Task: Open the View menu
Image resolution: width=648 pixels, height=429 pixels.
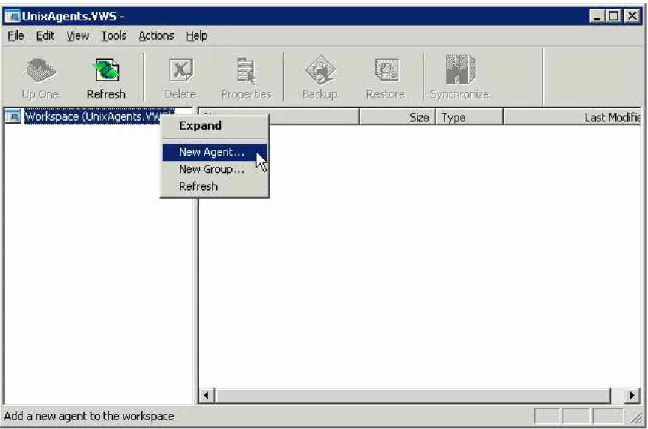Action: (x=78, y=36)
